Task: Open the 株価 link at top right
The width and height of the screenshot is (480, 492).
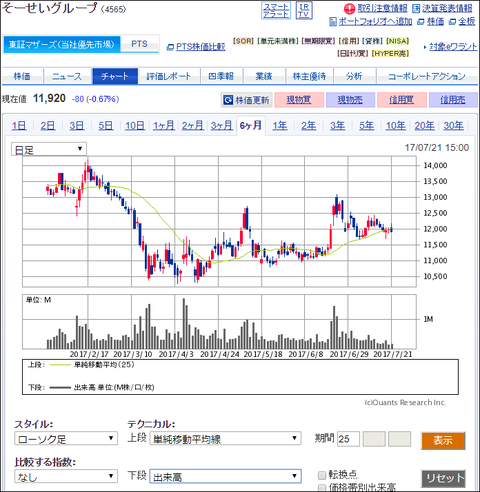Action: coord(435,22)
